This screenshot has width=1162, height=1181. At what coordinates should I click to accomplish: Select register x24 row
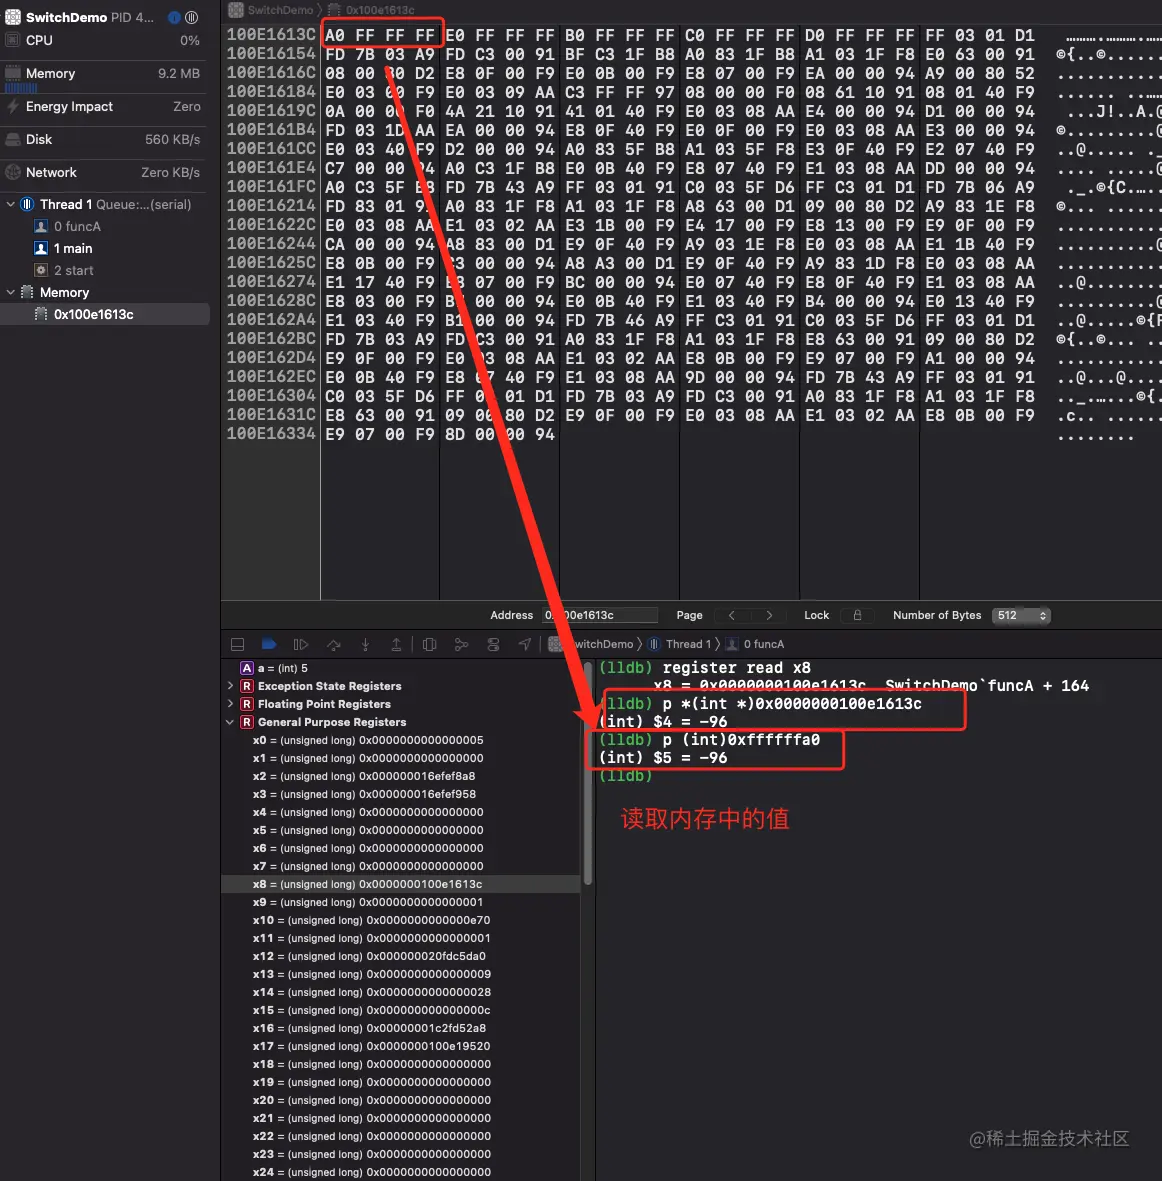coord(402,1172)
